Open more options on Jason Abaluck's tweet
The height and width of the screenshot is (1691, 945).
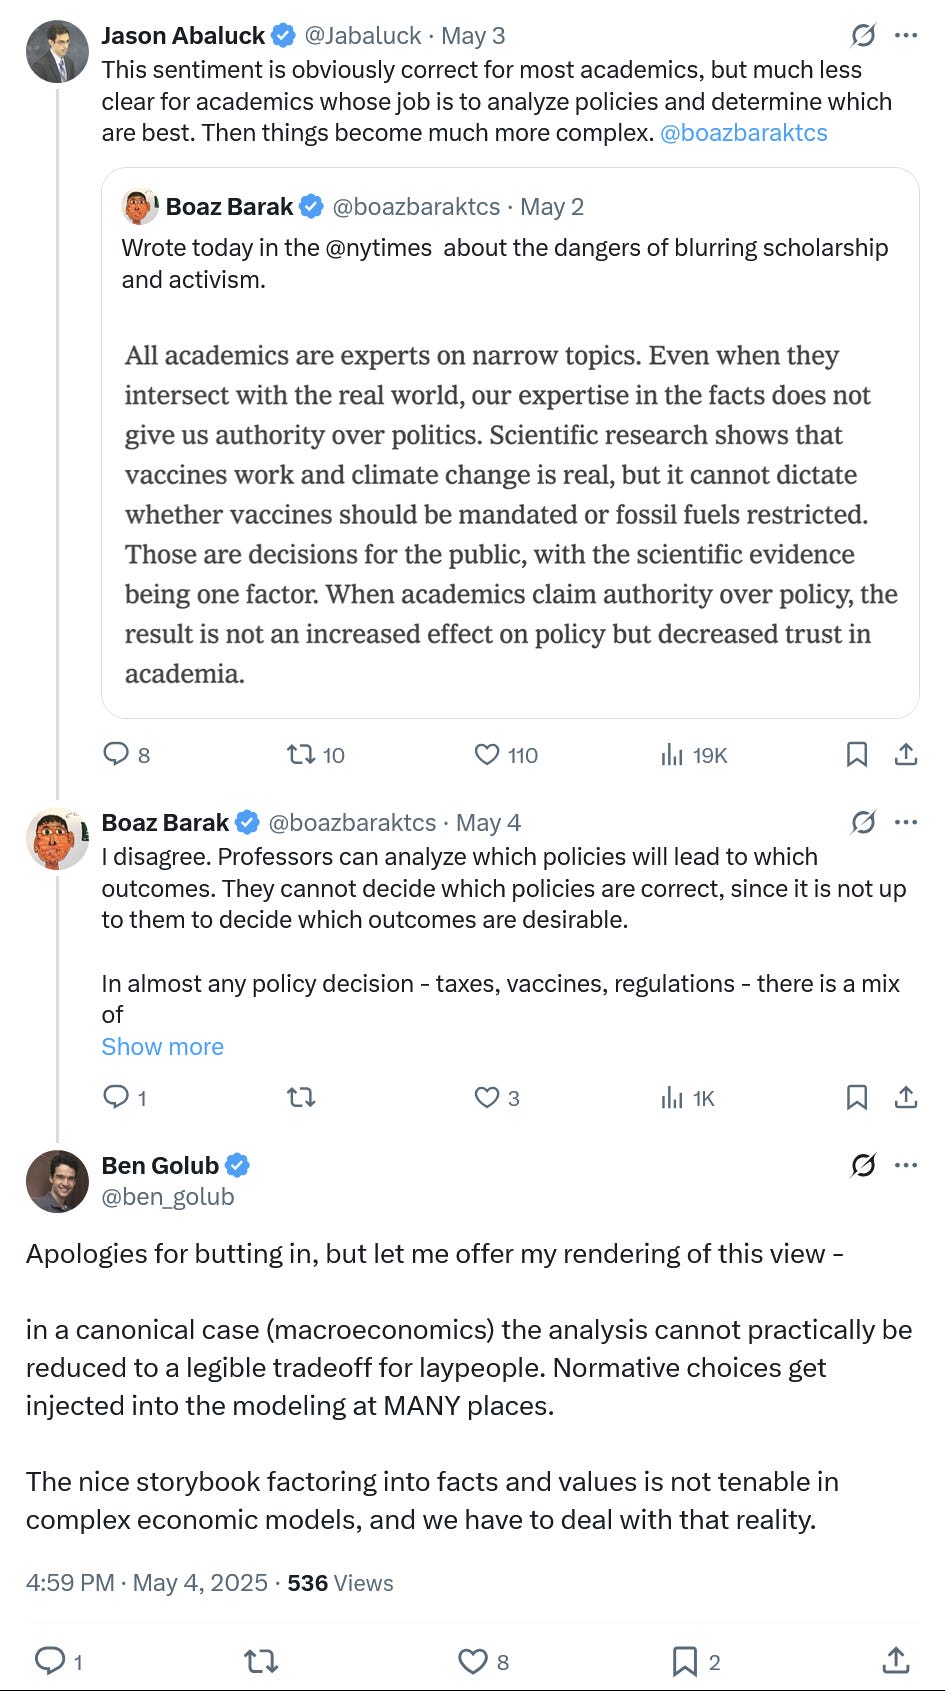point(906,36)
